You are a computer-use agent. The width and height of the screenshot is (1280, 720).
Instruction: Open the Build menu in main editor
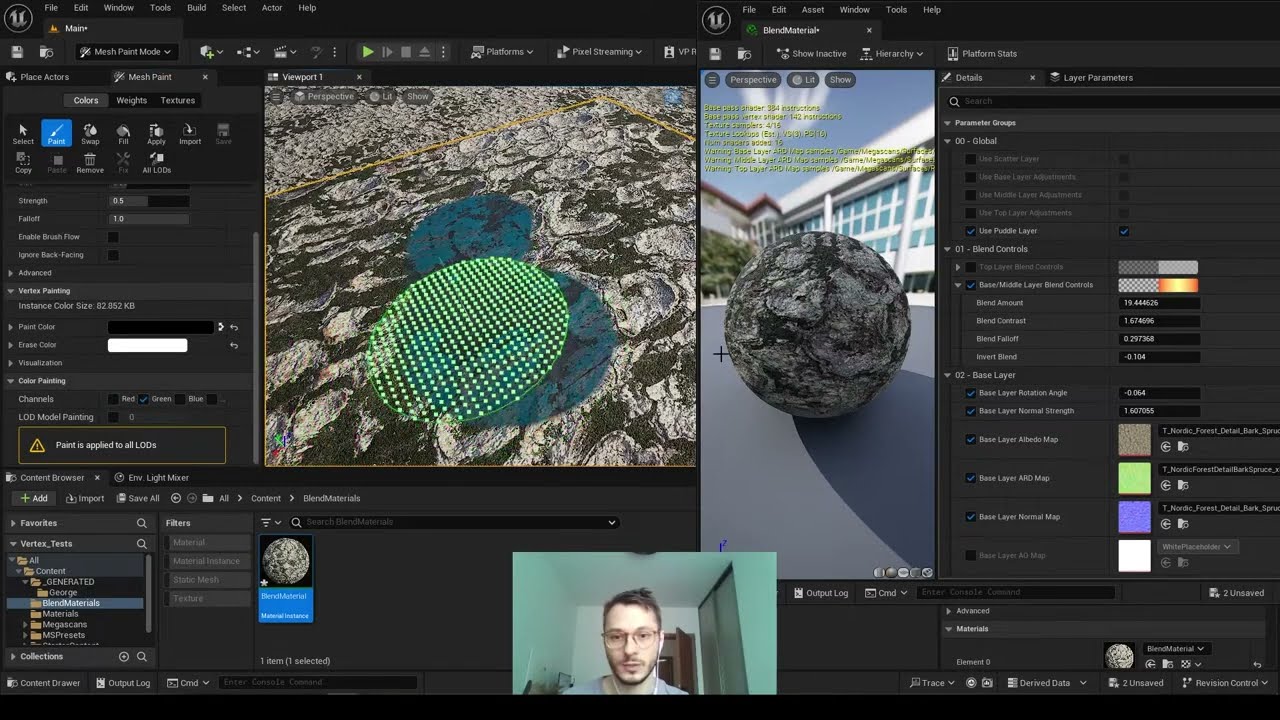[x=197, y=8]
